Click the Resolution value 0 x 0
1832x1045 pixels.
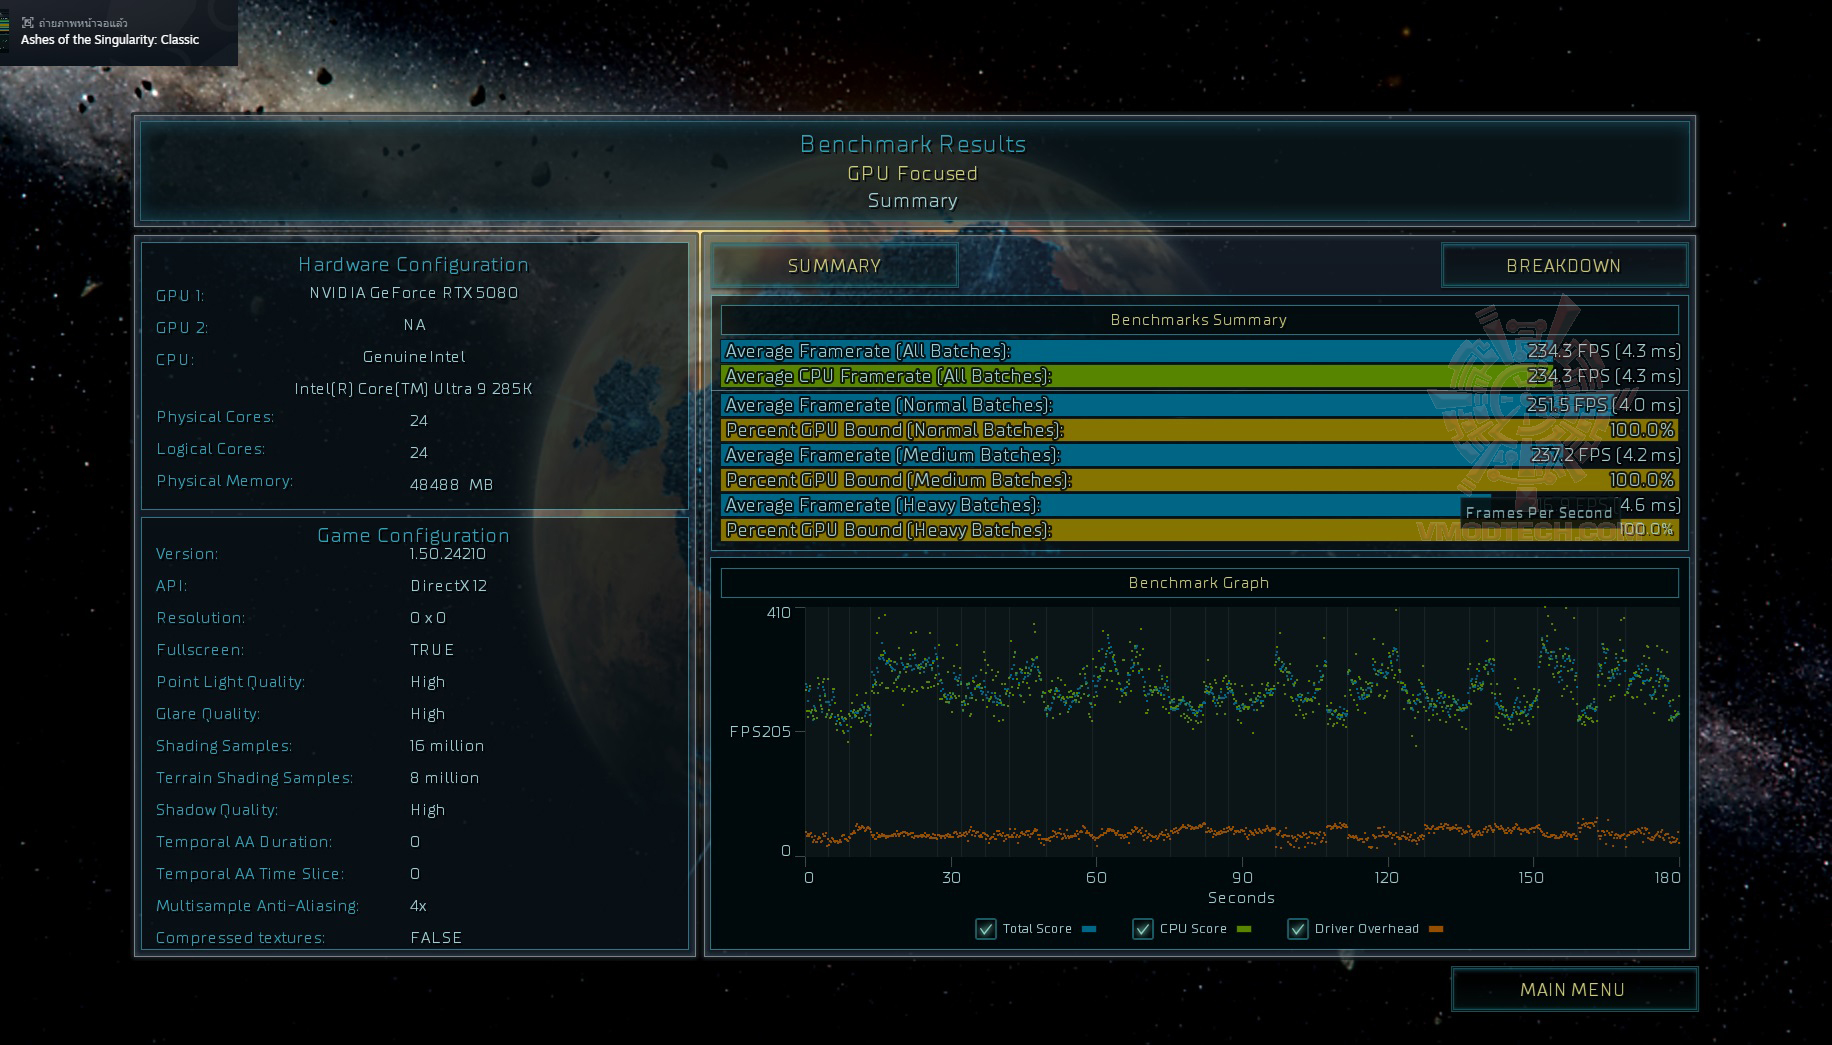click(429, 618)
